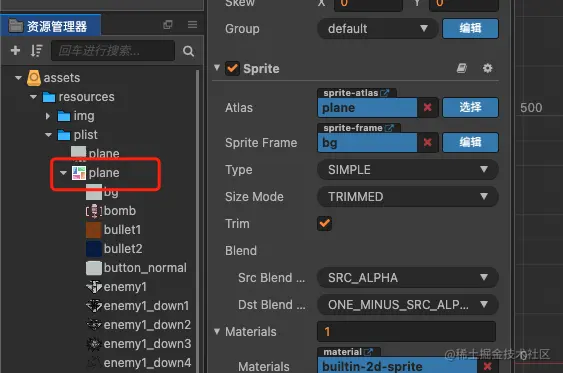Click the Skew Y value field
Image resolution: width=563 pixels, height=373 pixels.
tap(464, 5)
